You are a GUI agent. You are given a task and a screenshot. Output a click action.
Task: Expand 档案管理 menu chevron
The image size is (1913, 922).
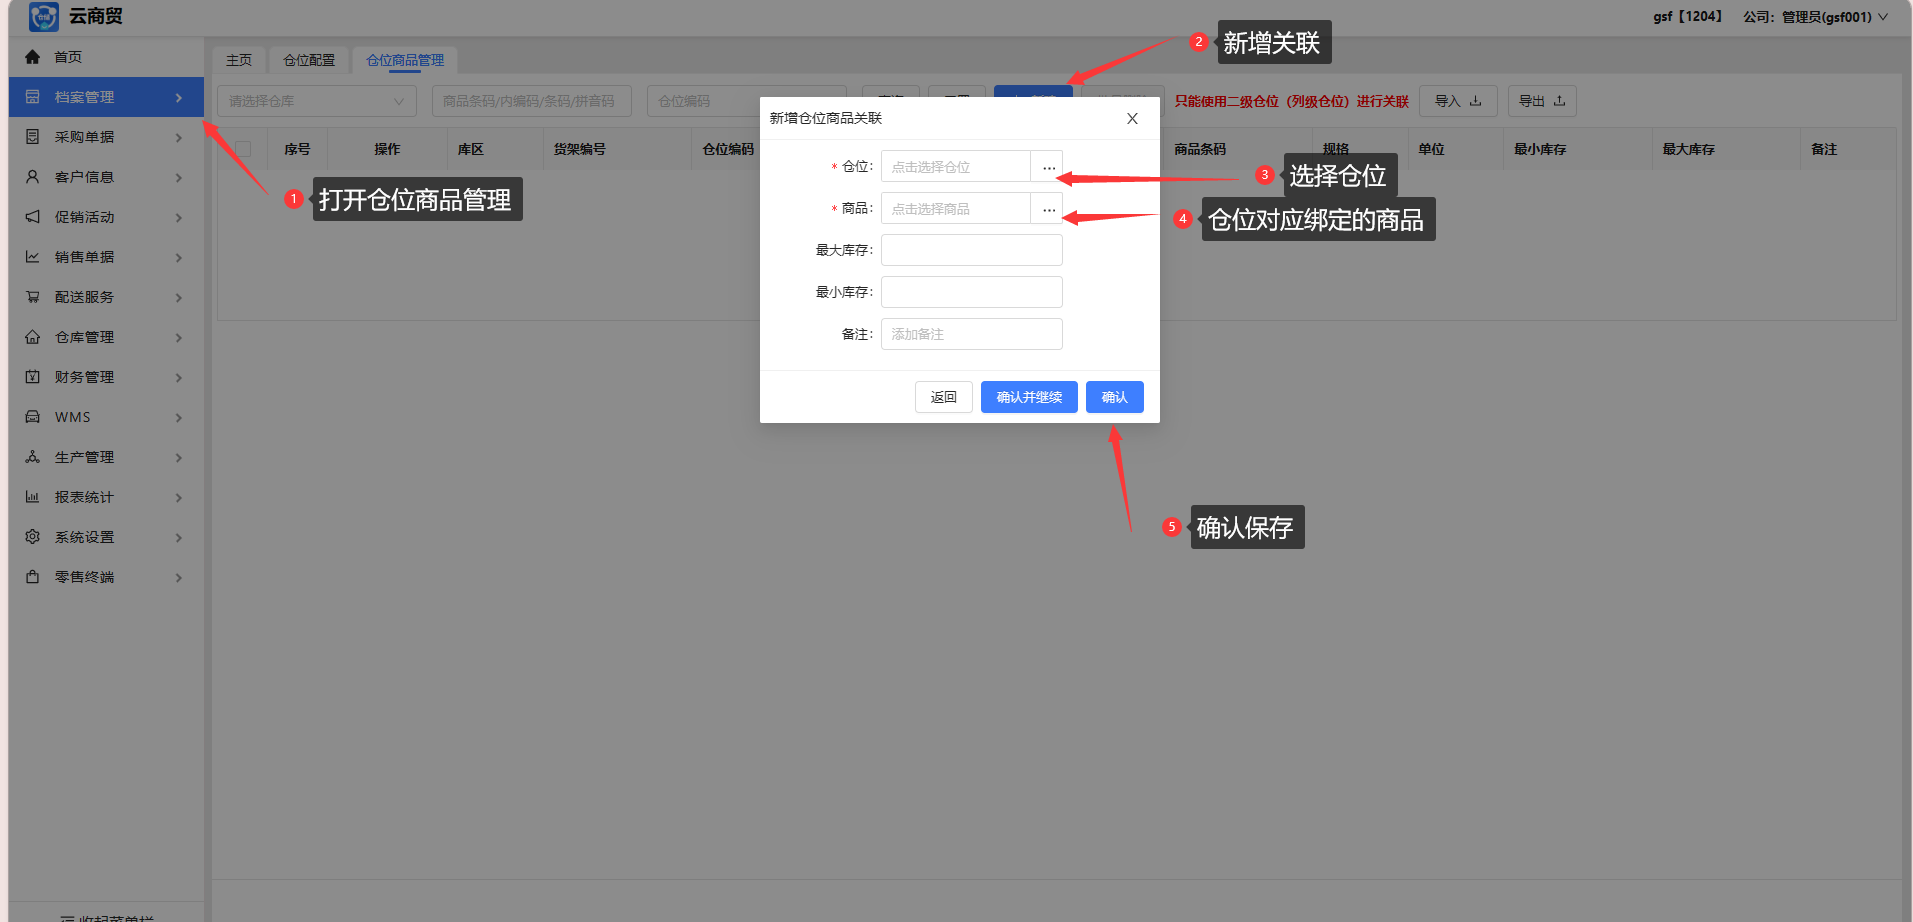[179, 97]
